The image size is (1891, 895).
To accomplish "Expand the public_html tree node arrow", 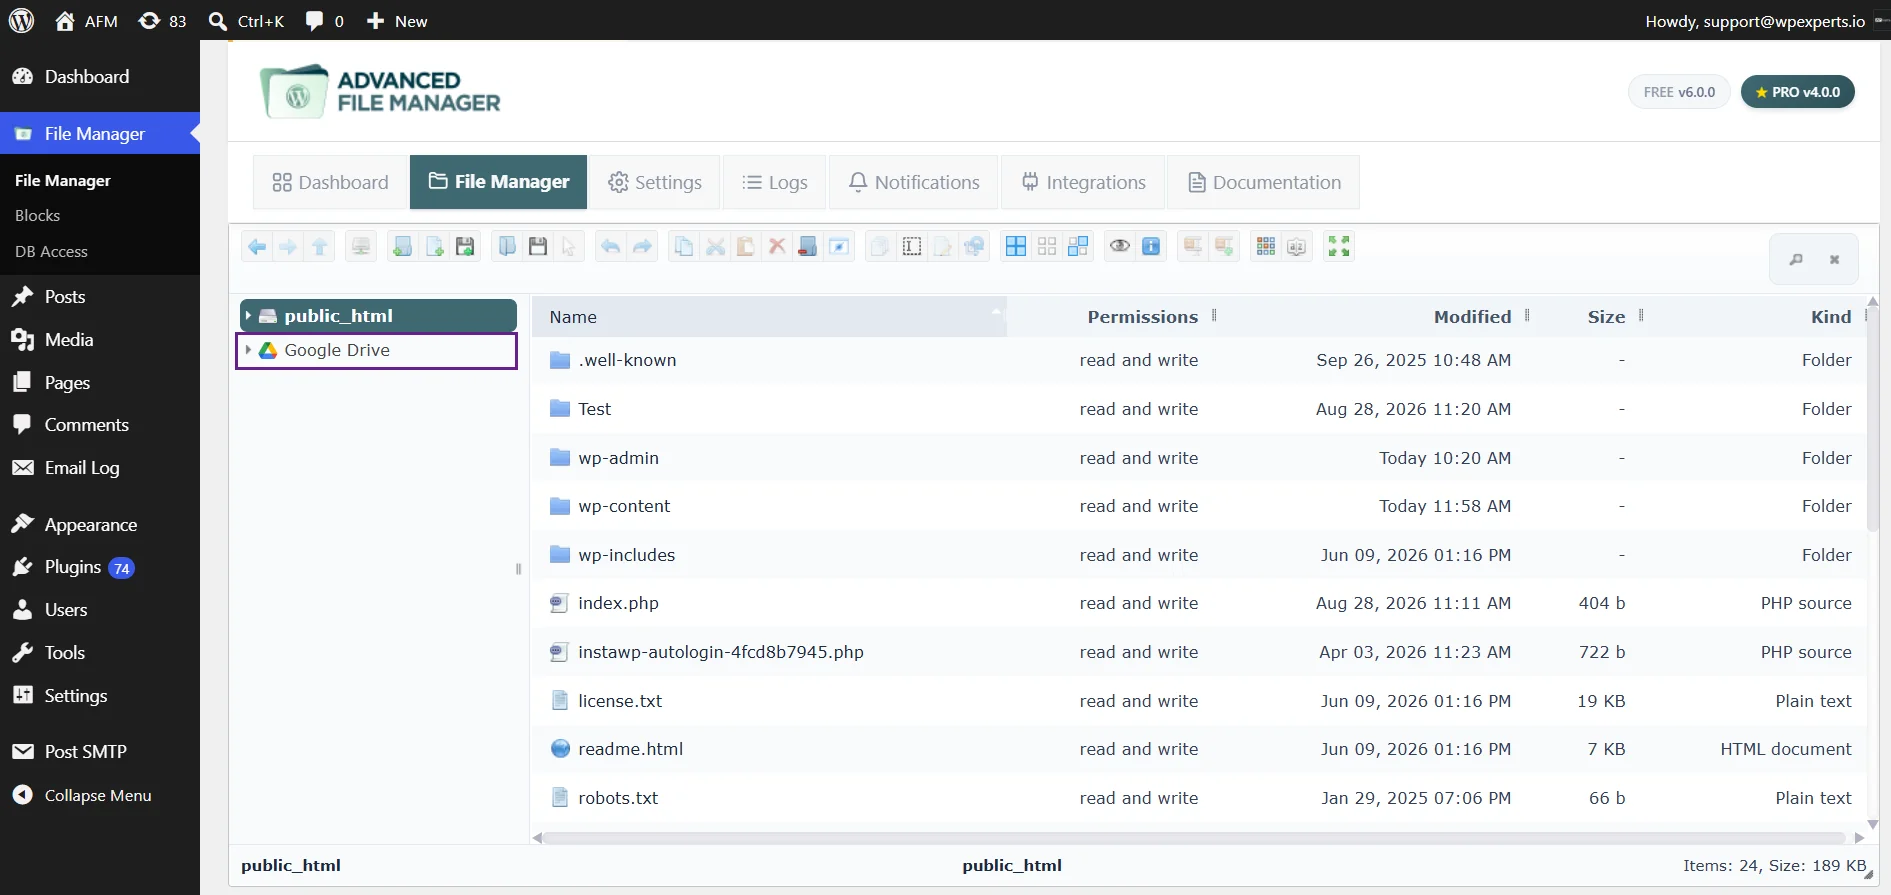I will [248, 315].
